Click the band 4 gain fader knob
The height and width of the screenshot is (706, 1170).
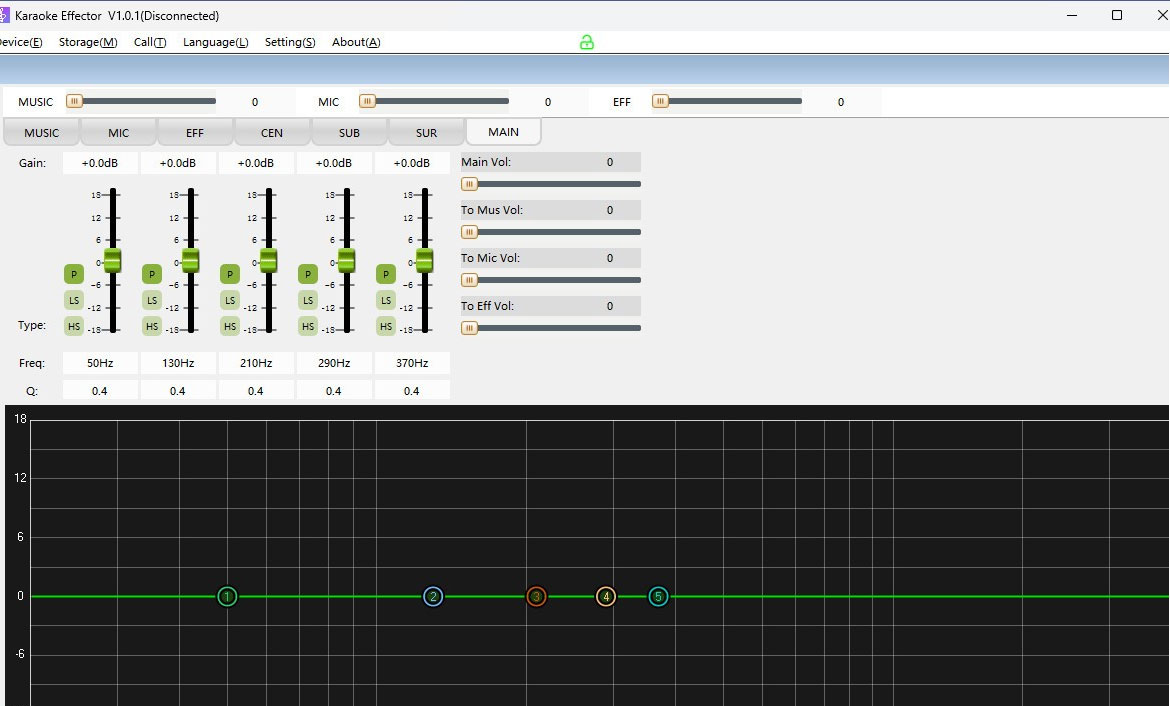pyautogui.click(x=347, y=261)
